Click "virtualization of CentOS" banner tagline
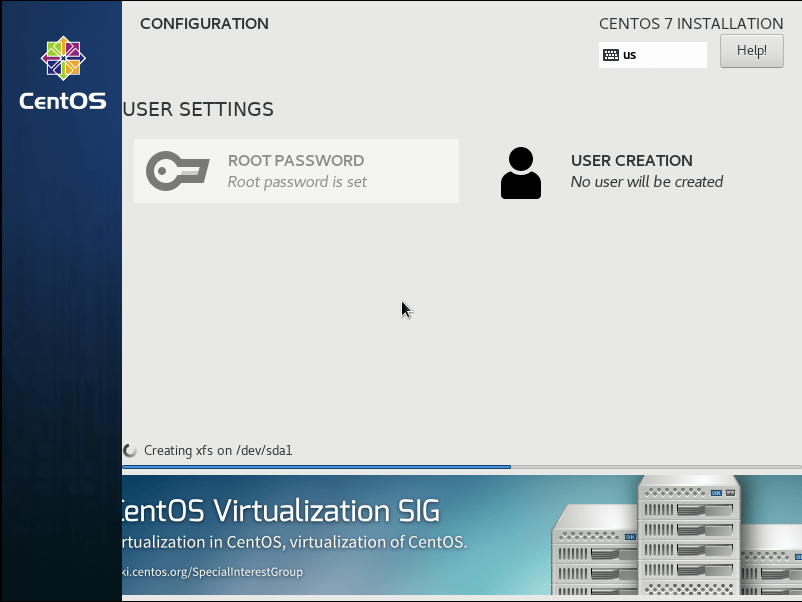 (x=378, y=542)
